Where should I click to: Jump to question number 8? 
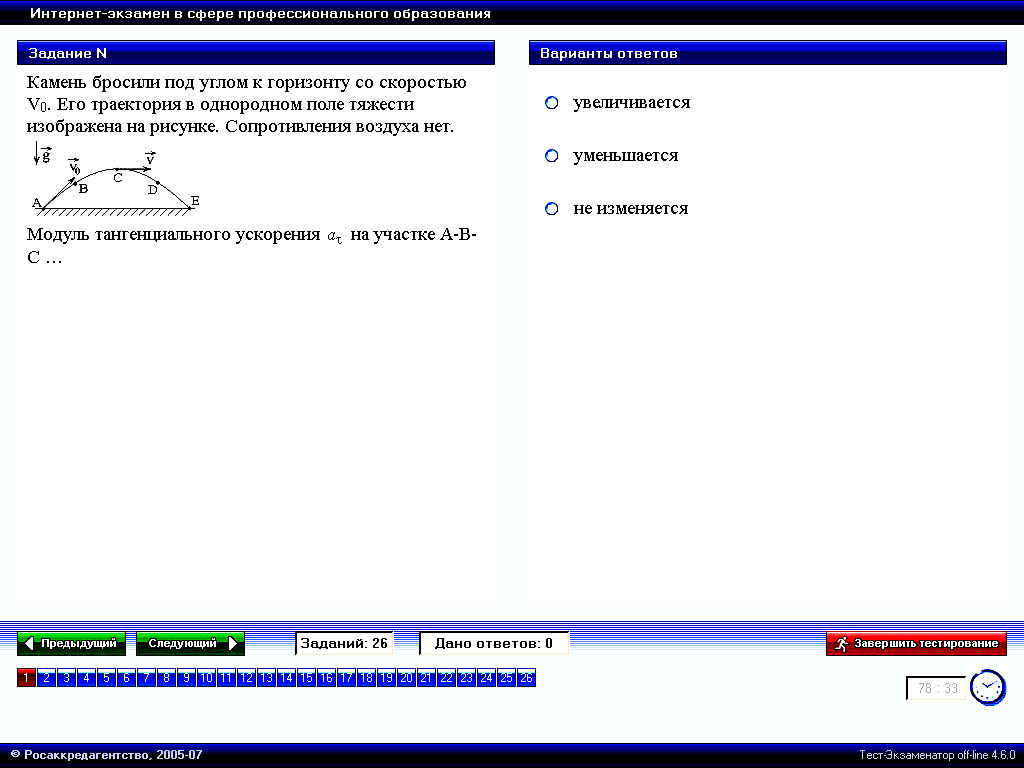click(167, 678)
